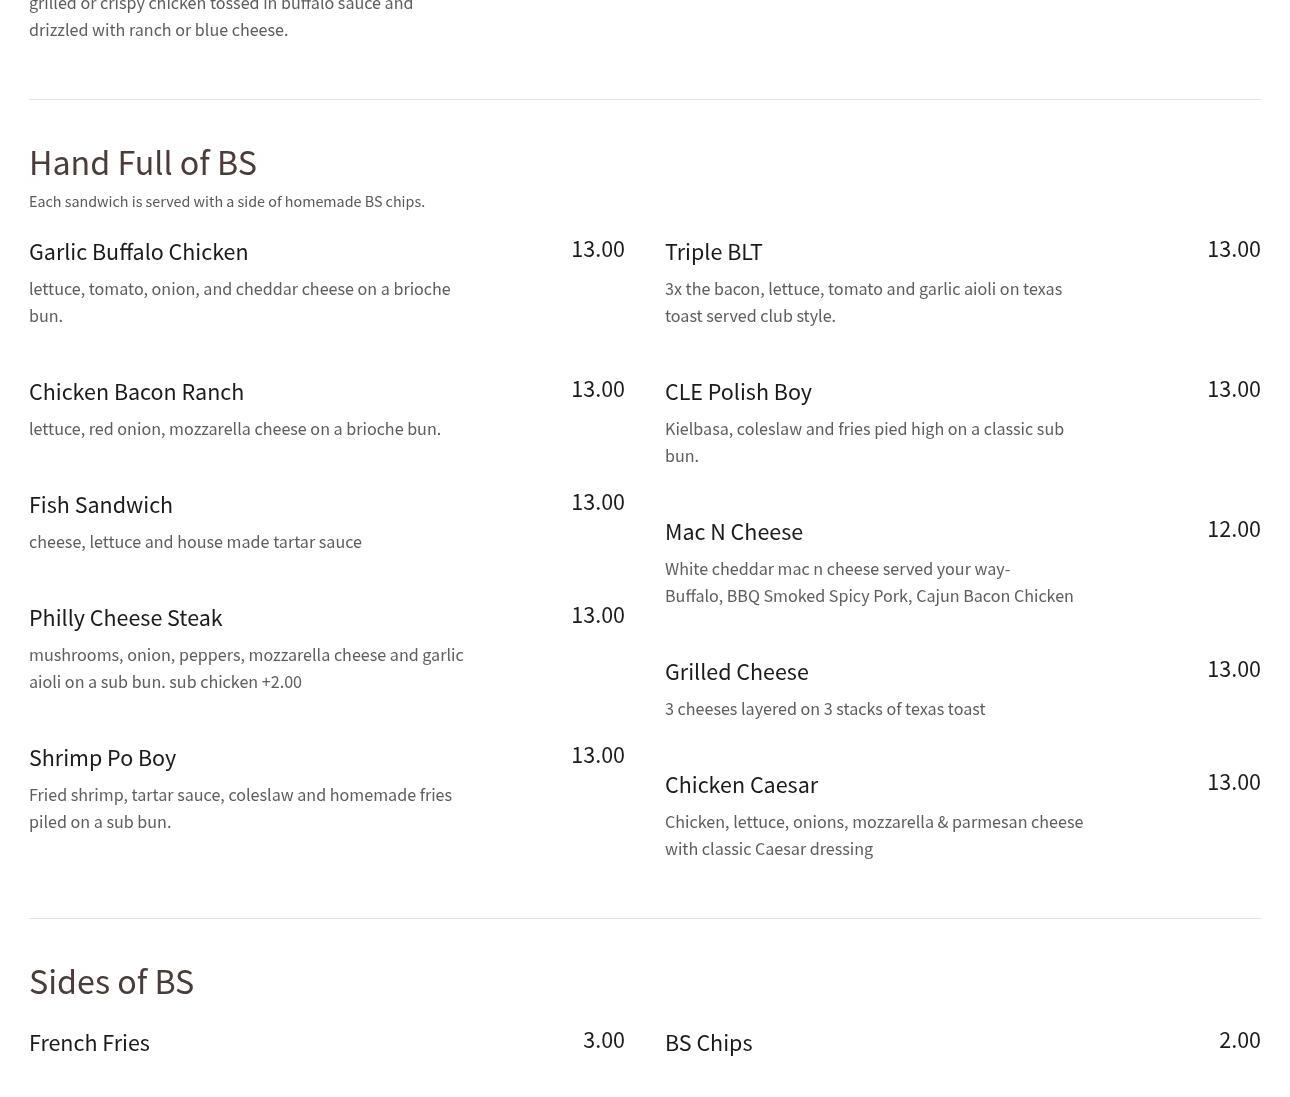The height and width of the screenshot is (1097, 1290).
Task: Click the Chicken Caesar title
Action: [741, 785]
